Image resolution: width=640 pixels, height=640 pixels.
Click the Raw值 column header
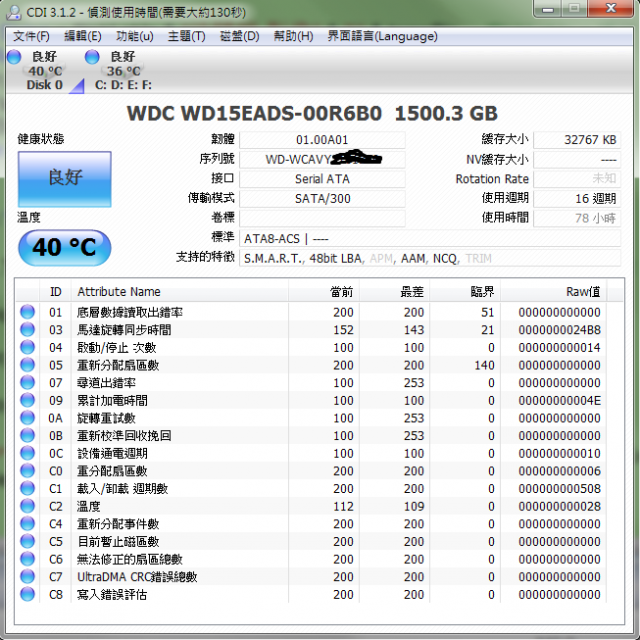[553, 291]
